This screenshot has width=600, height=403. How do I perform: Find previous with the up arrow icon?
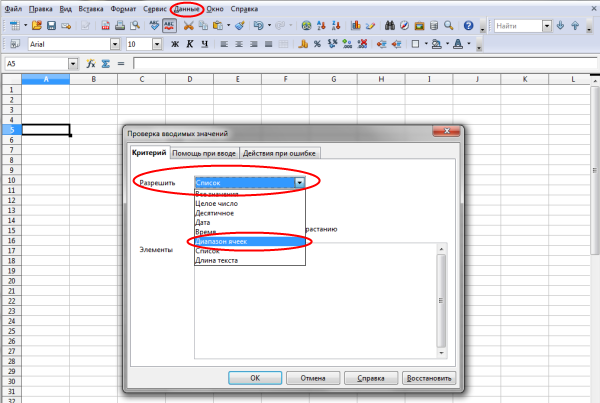click(575, 26)
